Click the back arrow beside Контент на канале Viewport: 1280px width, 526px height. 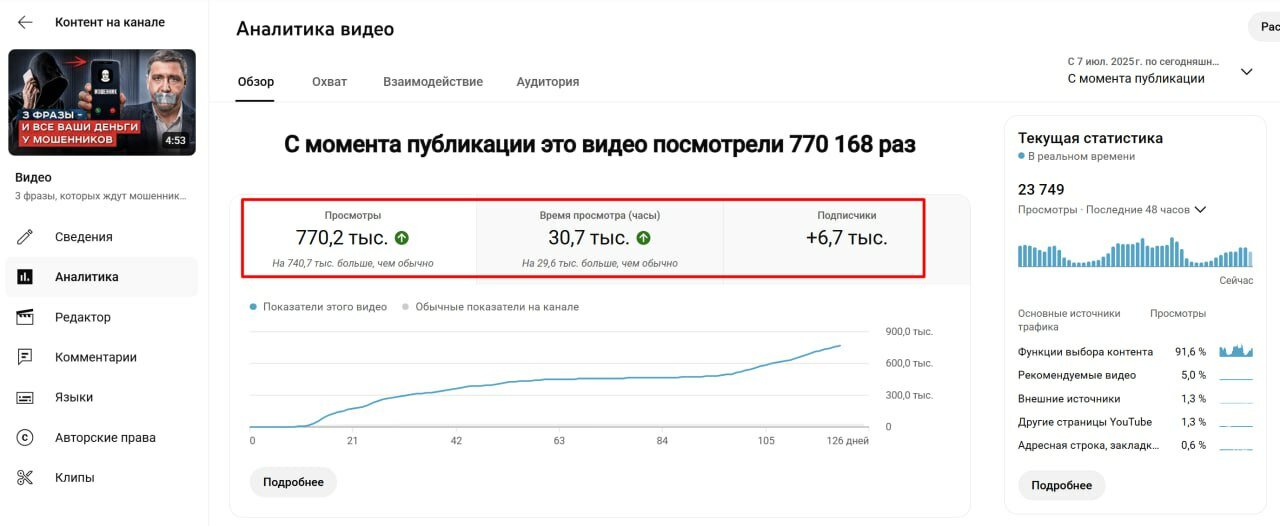coord(25,22)
